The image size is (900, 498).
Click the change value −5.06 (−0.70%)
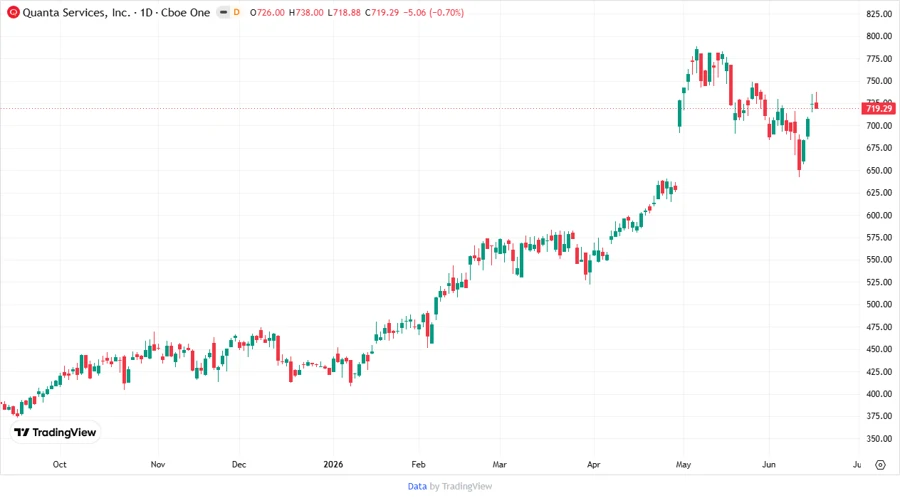[433, 13]
